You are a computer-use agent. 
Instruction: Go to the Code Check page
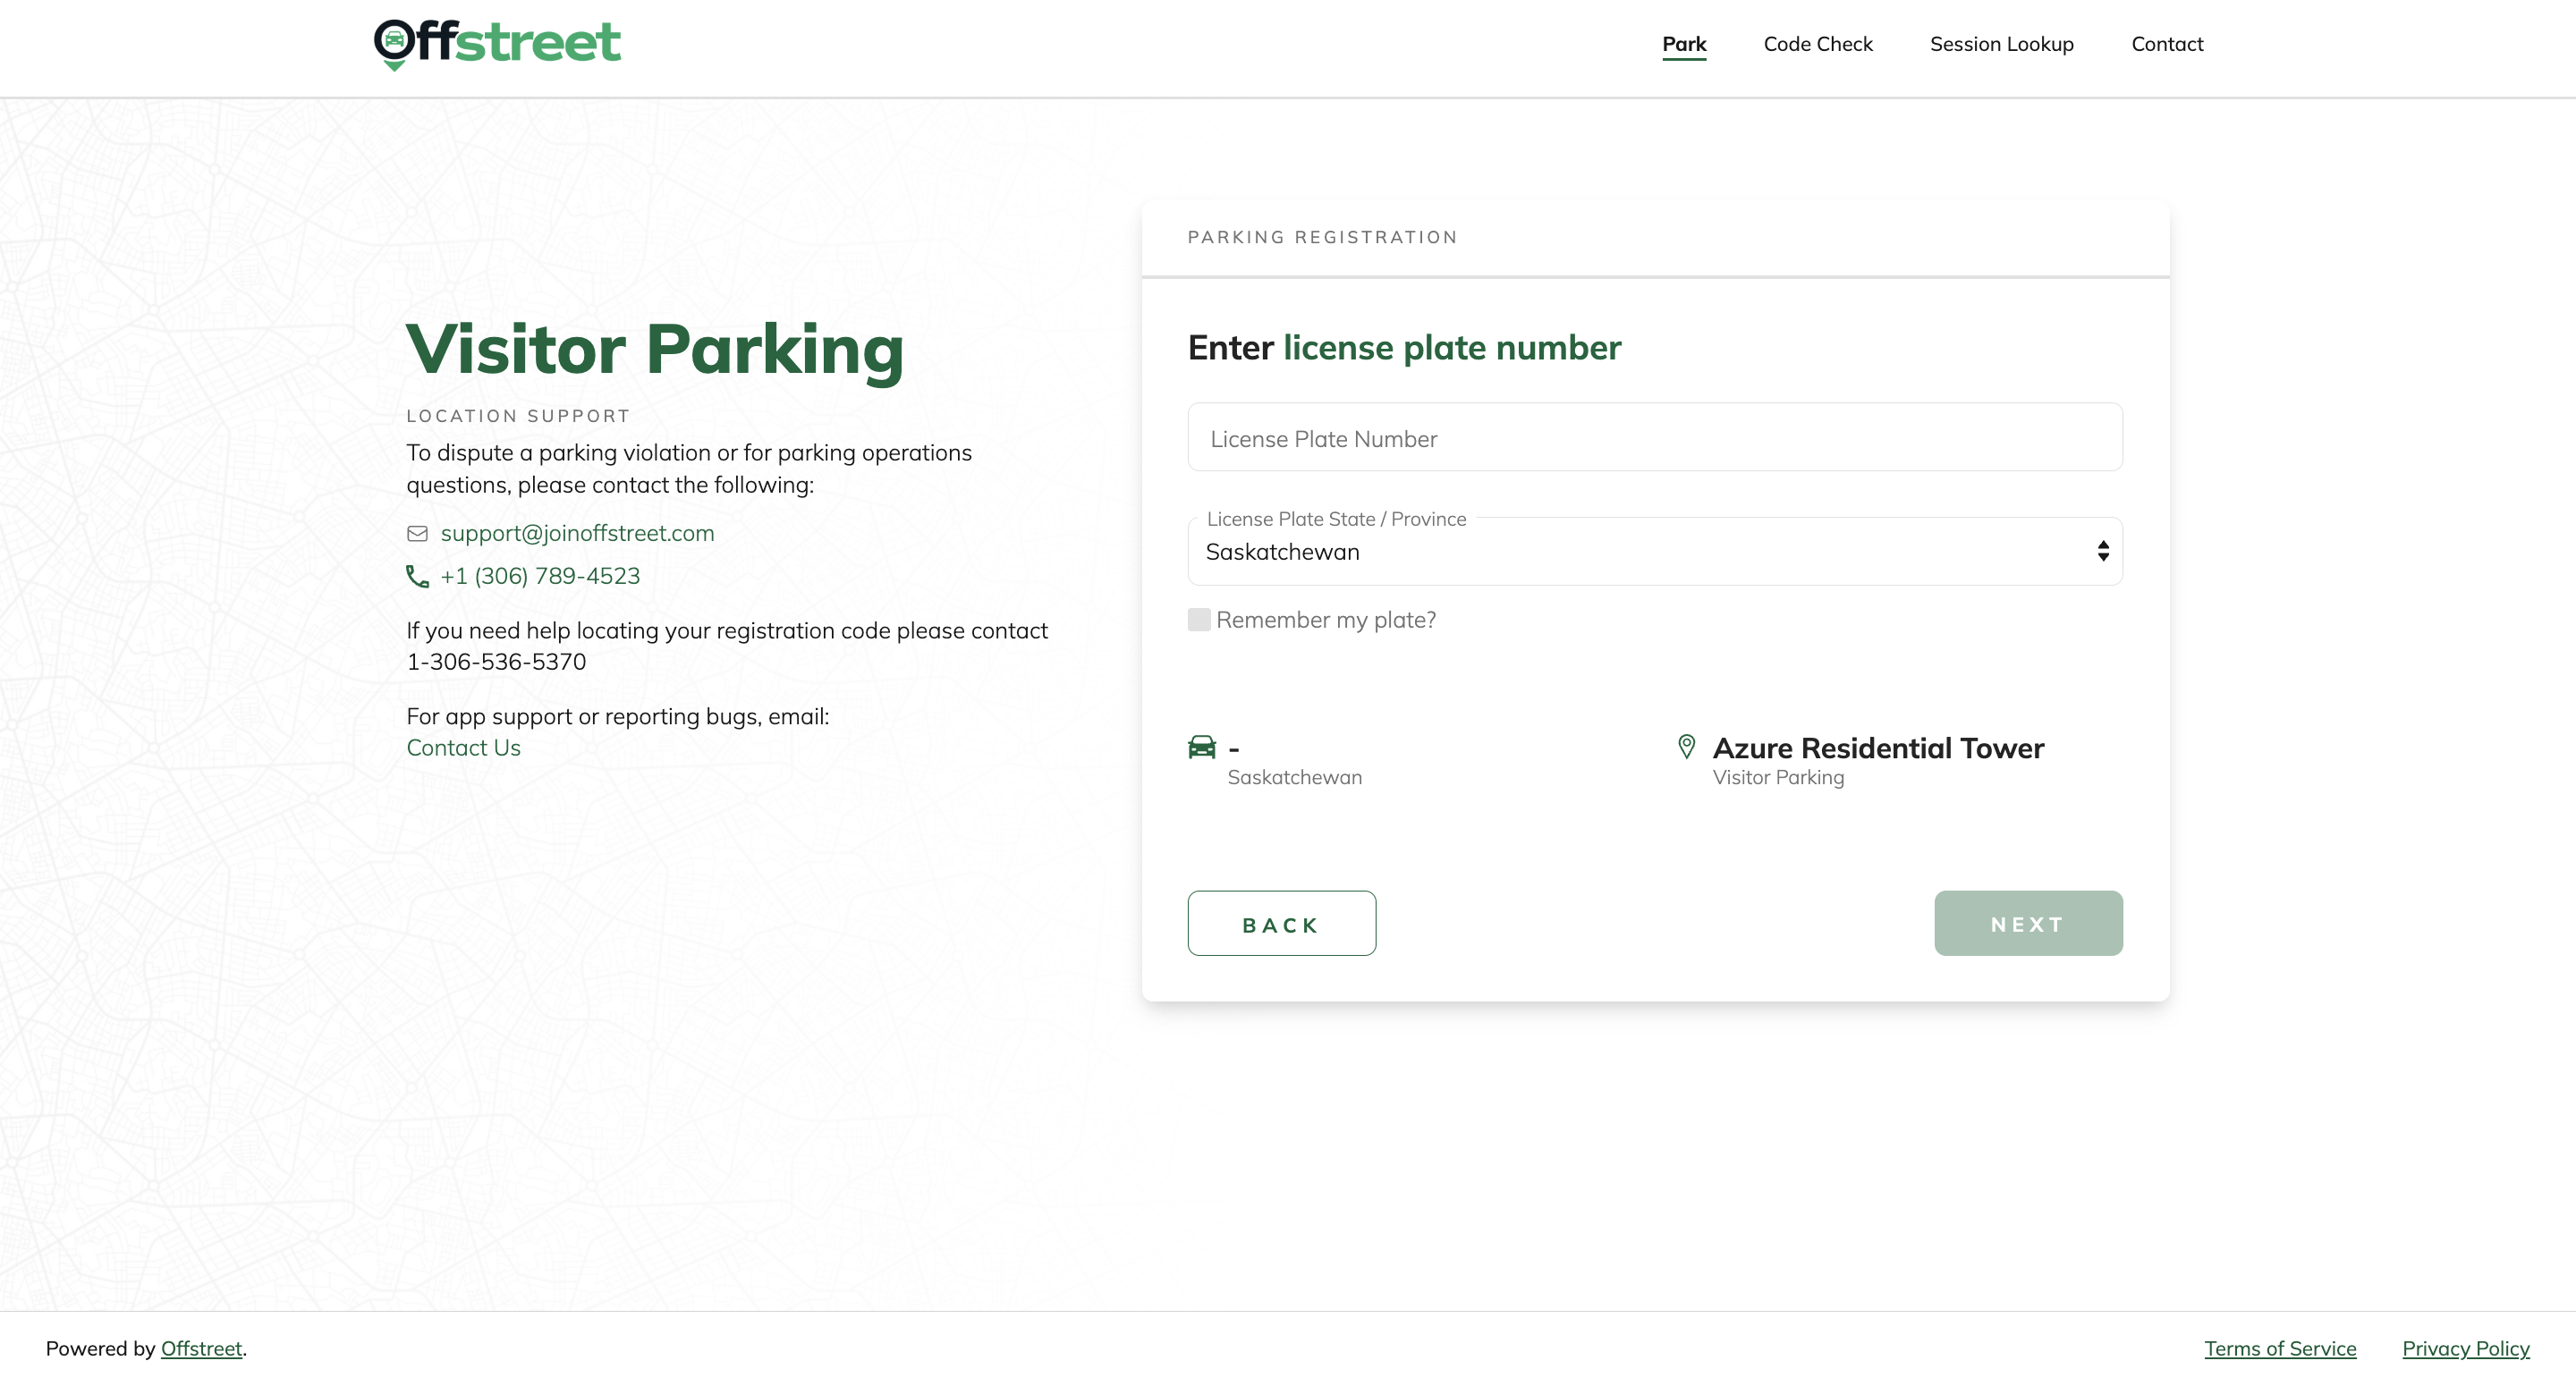1817,44
